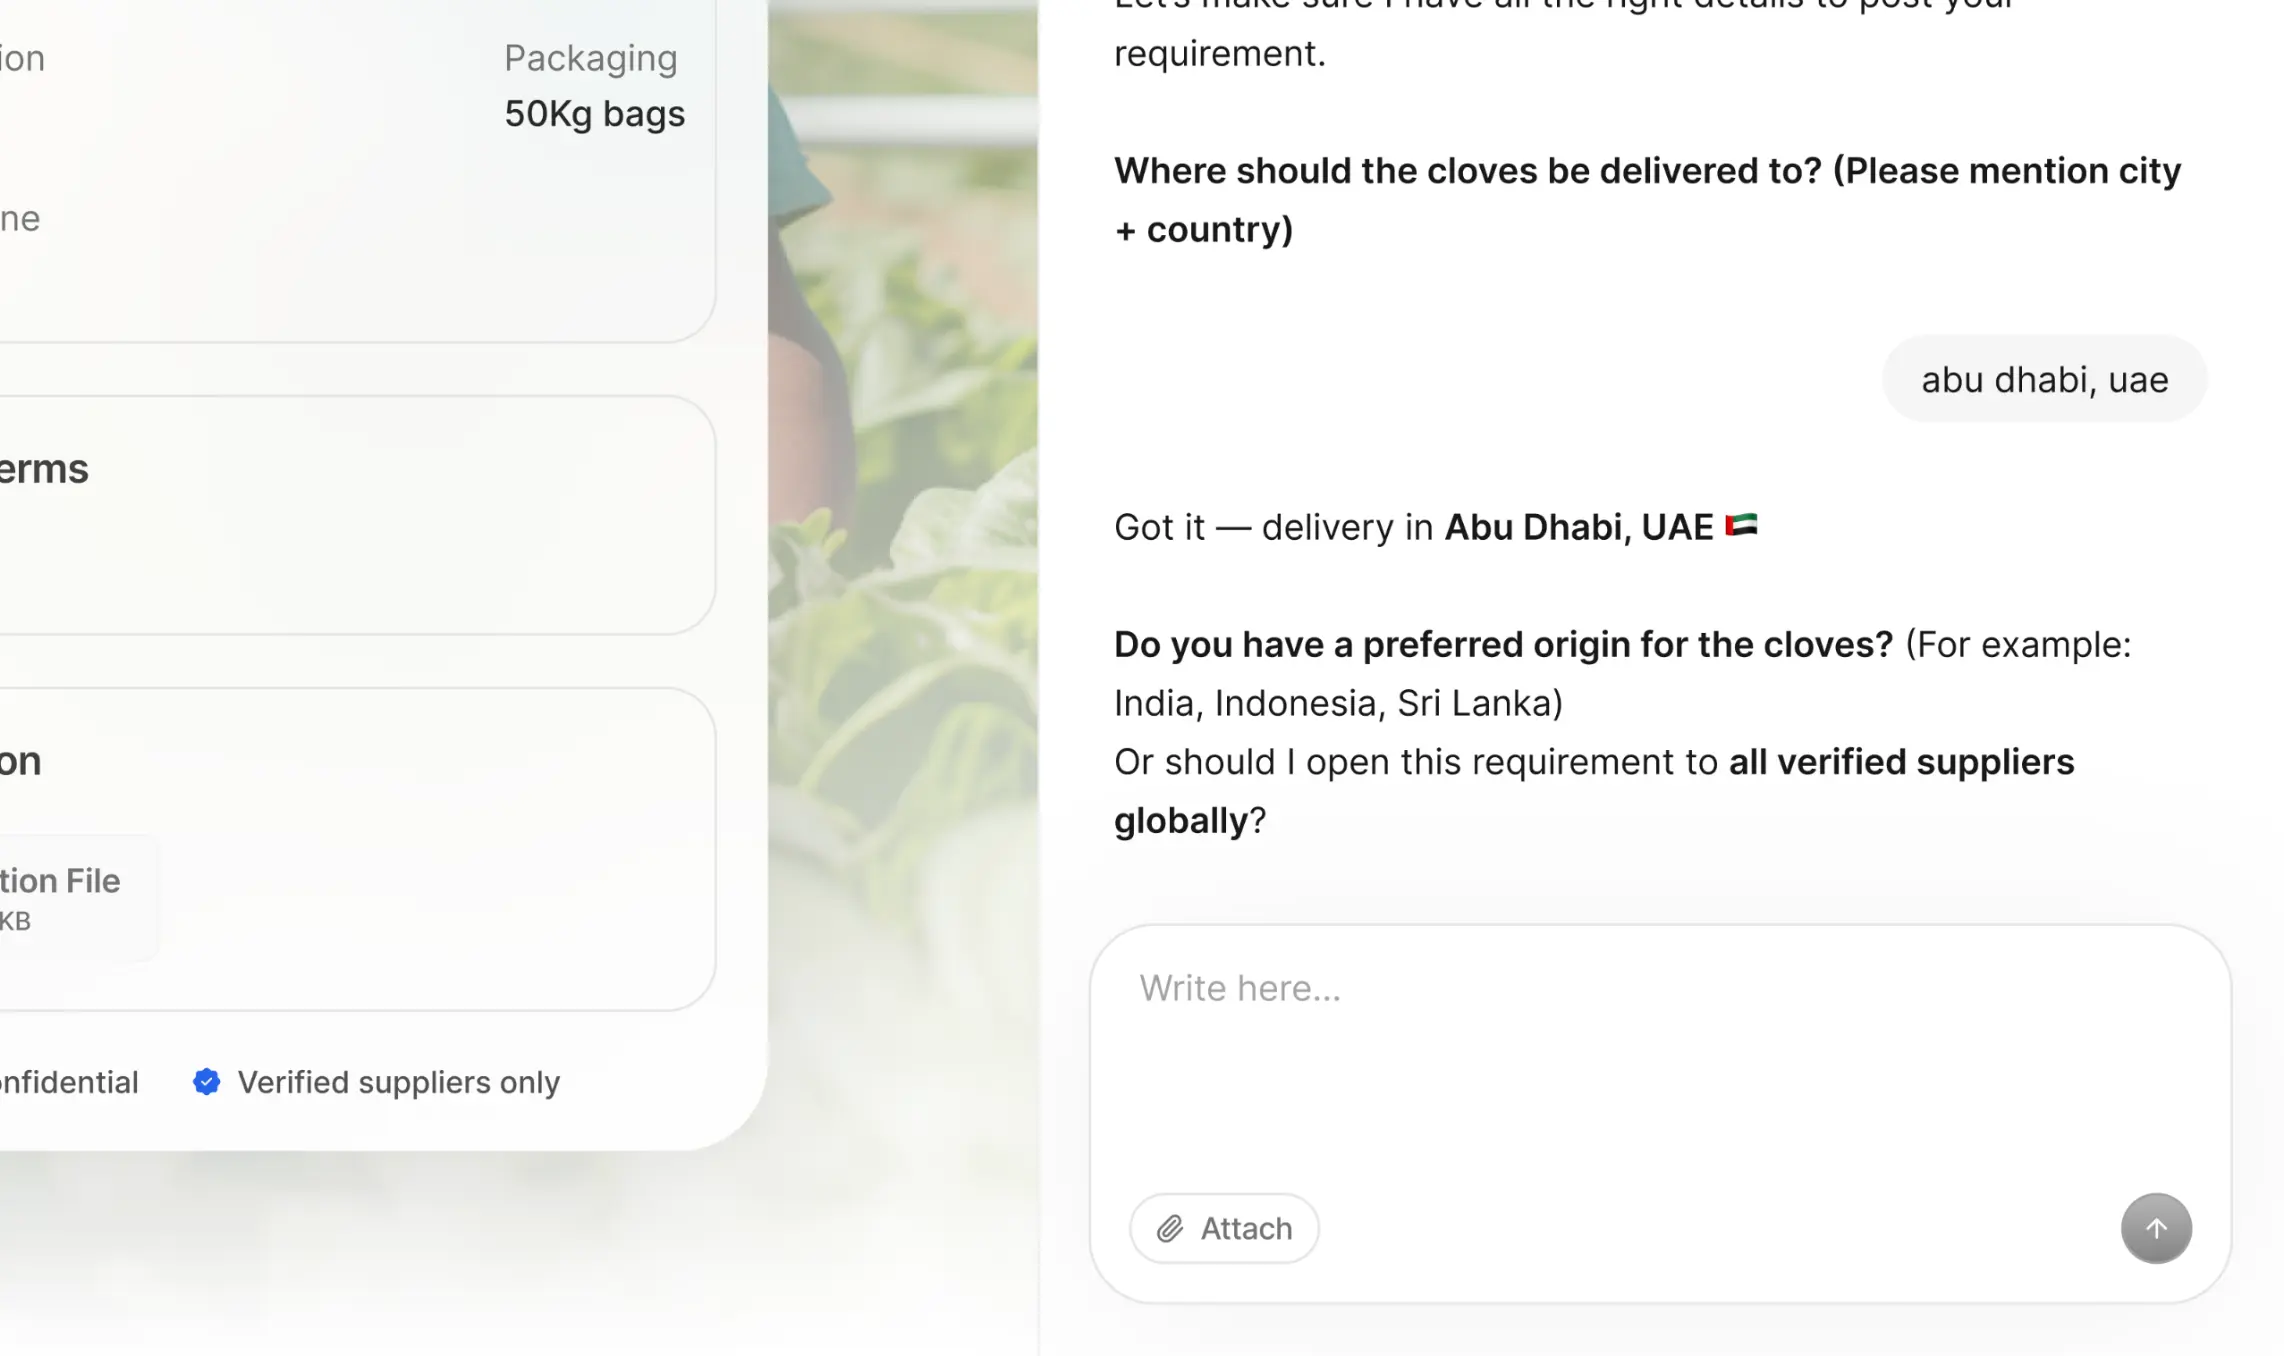The height and width of the screenshot is (1356, 2284).
Task: Click the UAE flag emoji
Action: [x=1741, y=525]
